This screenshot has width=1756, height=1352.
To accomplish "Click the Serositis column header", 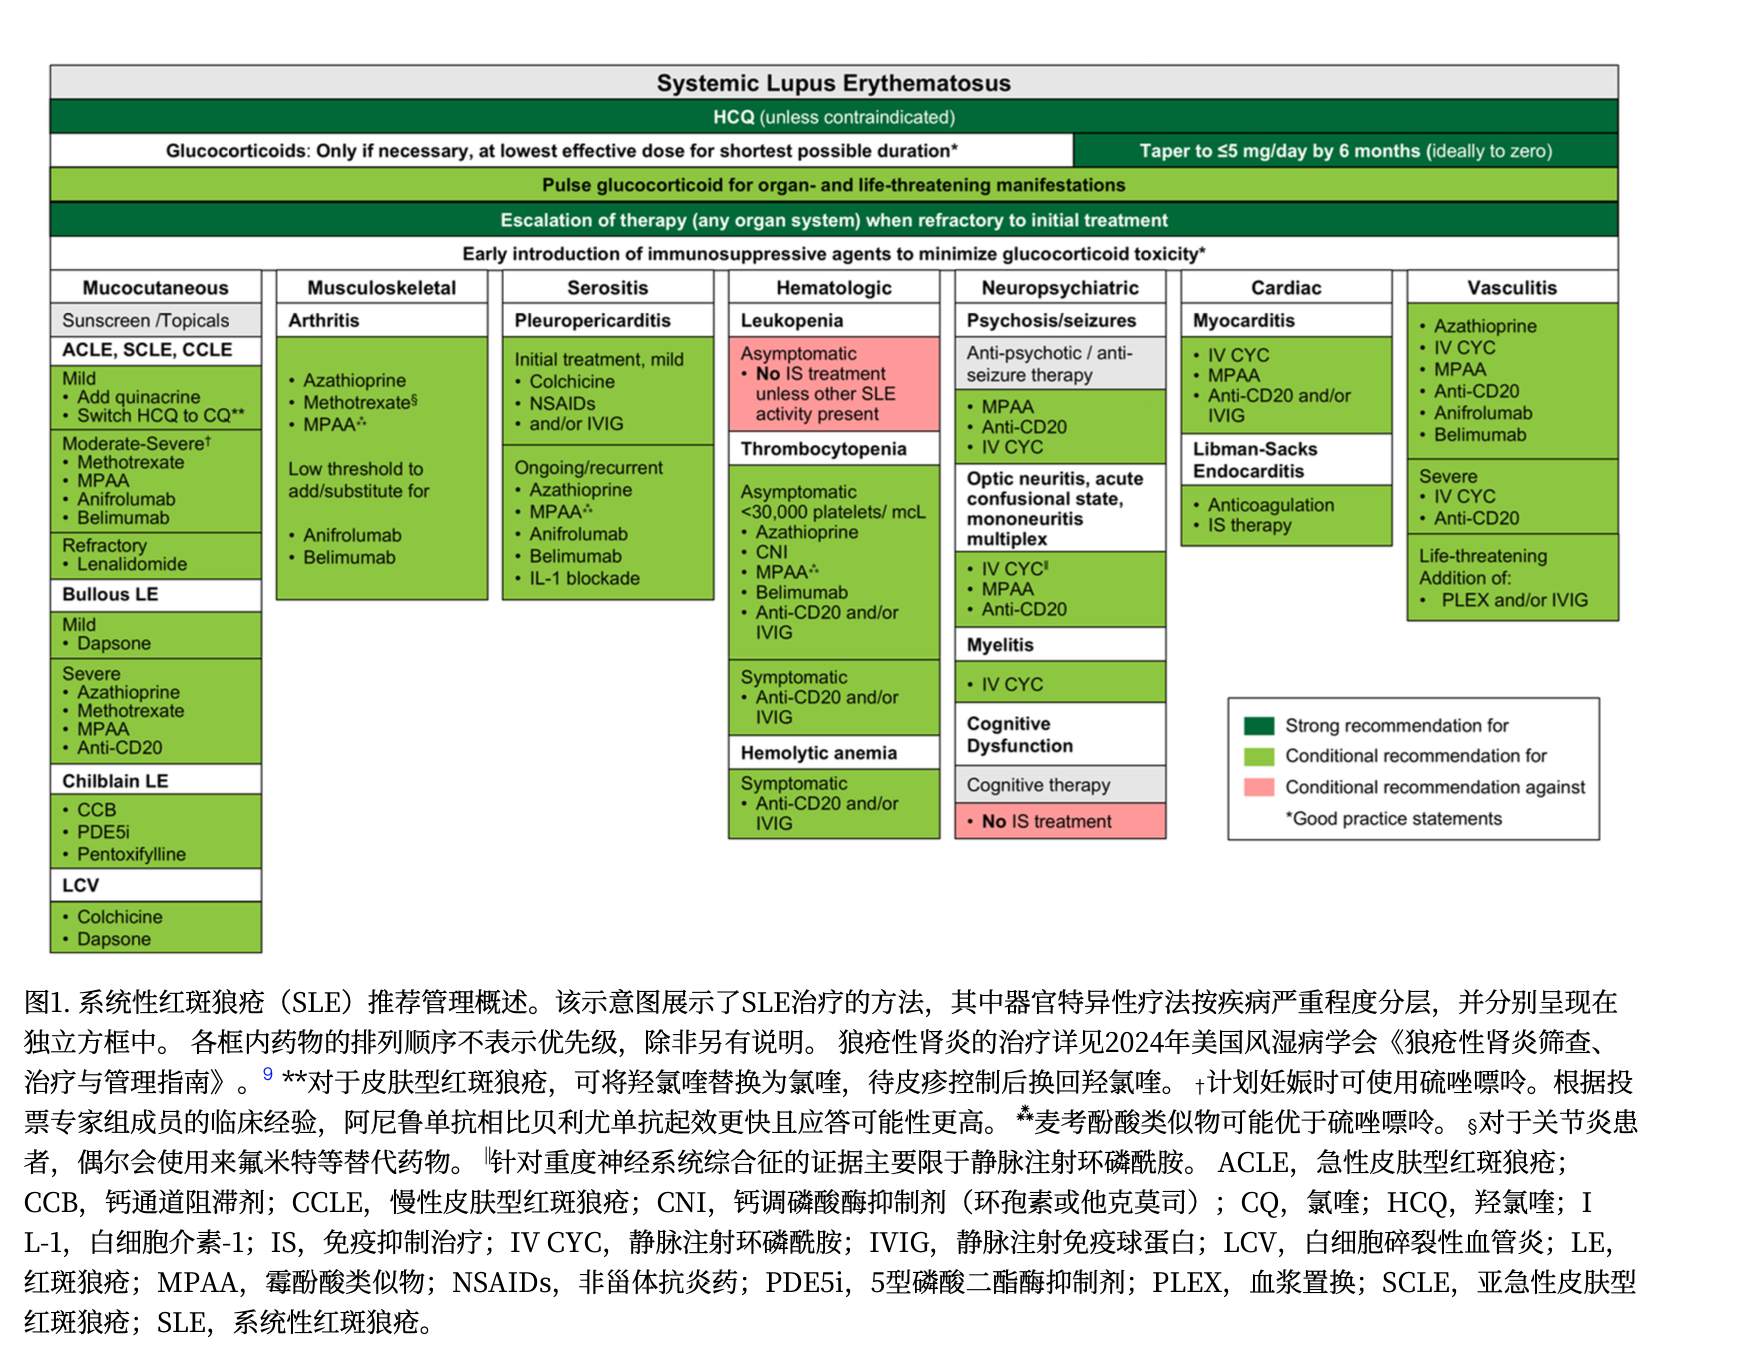I will (x=607, y=288).
